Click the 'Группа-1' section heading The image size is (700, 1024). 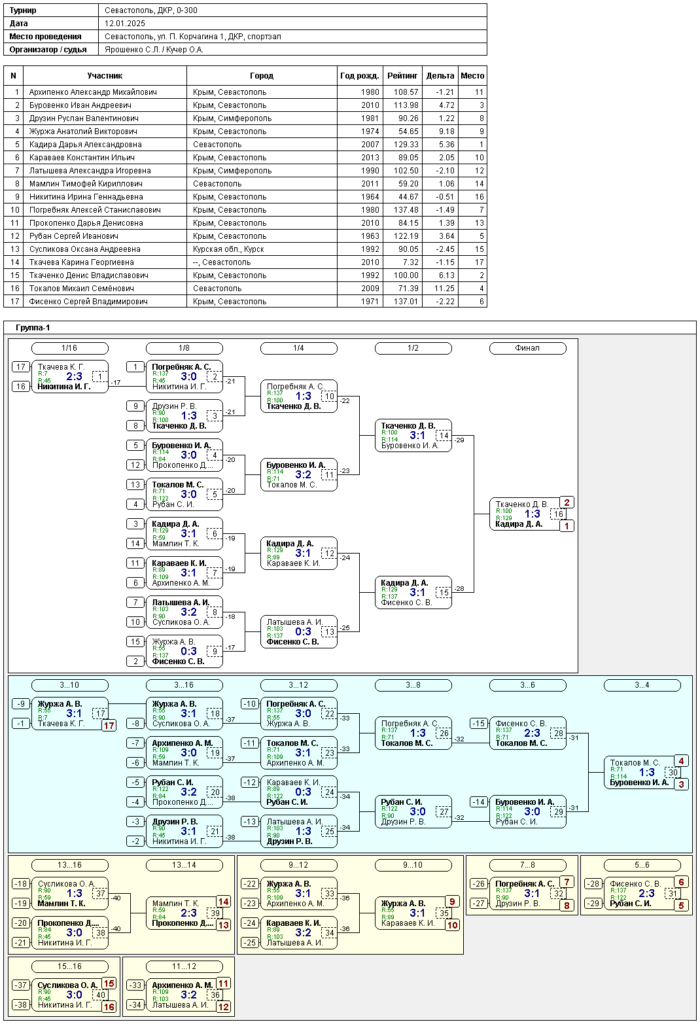[x=33, y=327]
